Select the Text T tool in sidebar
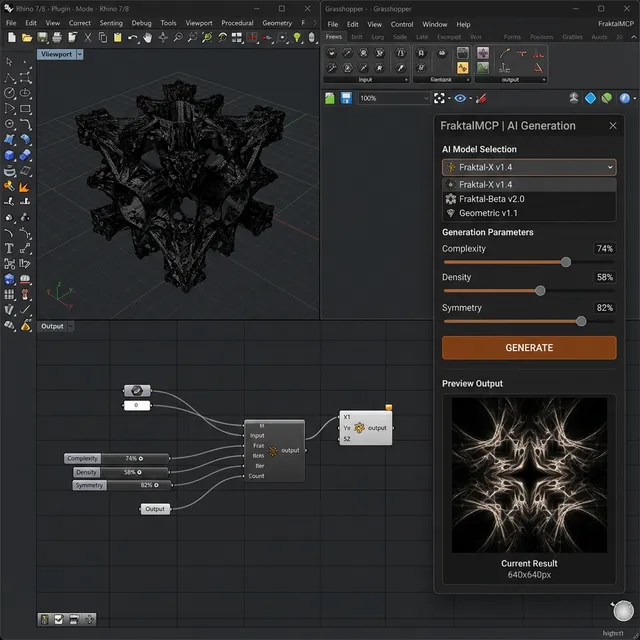 (x=9, y=248)
